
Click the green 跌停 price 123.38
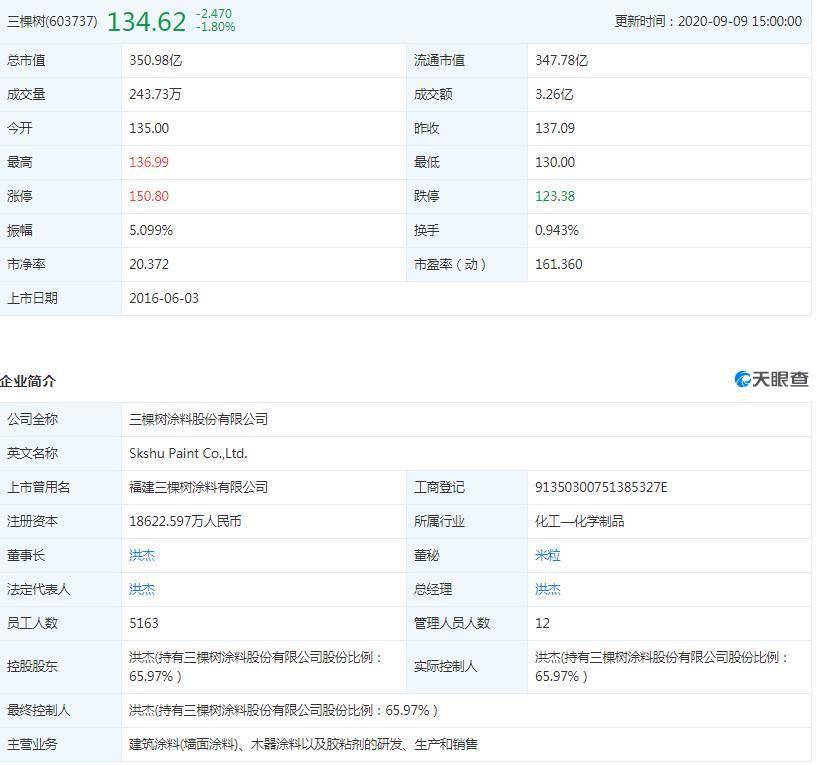(x=555, y=196)
